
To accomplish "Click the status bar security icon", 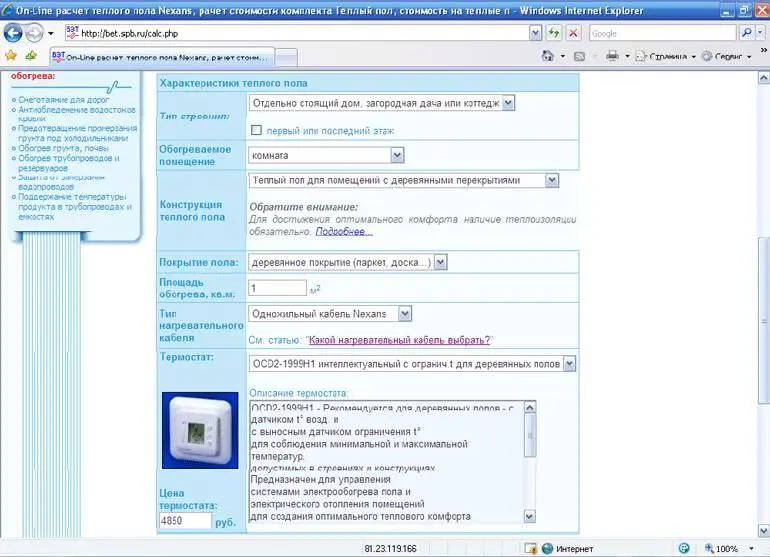I will tap(530, 549).
